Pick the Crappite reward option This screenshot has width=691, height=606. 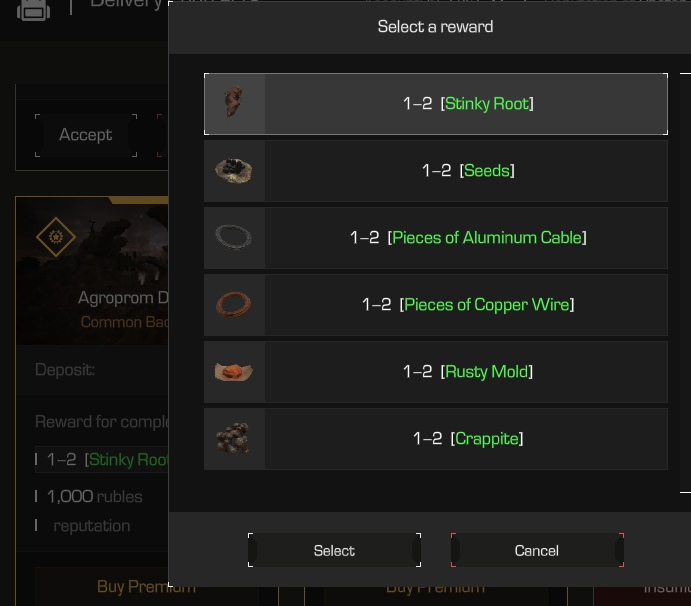(x=436, y=439)
